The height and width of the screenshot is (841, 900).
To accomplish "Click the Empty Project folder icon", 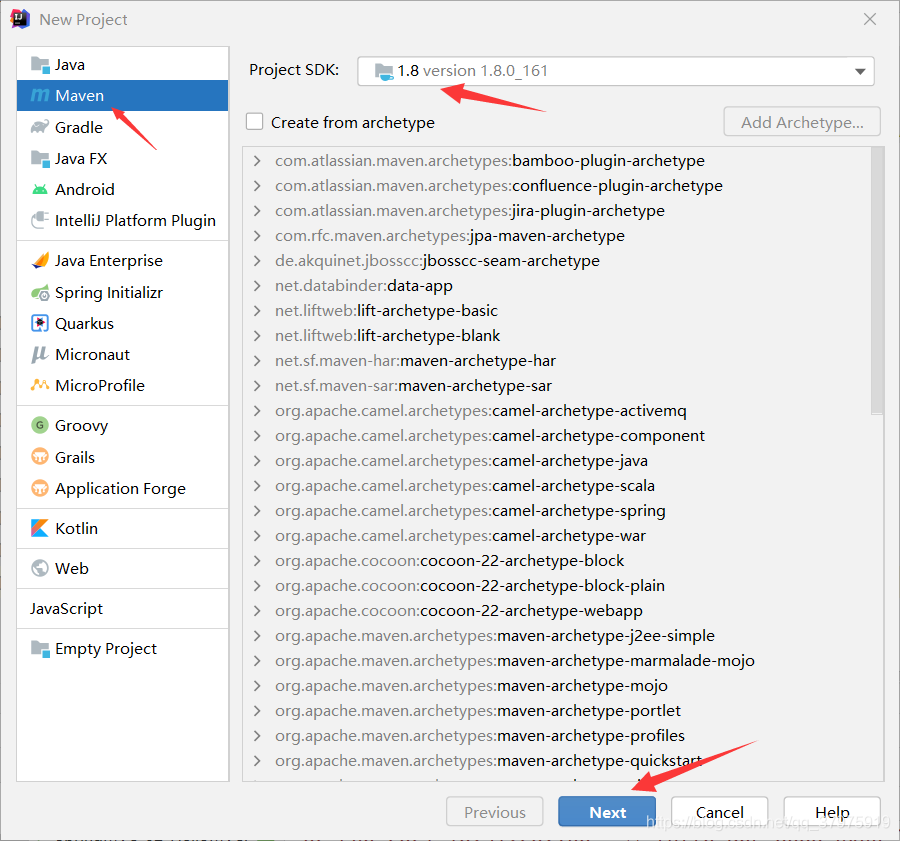I will click(x=40, y=649).
